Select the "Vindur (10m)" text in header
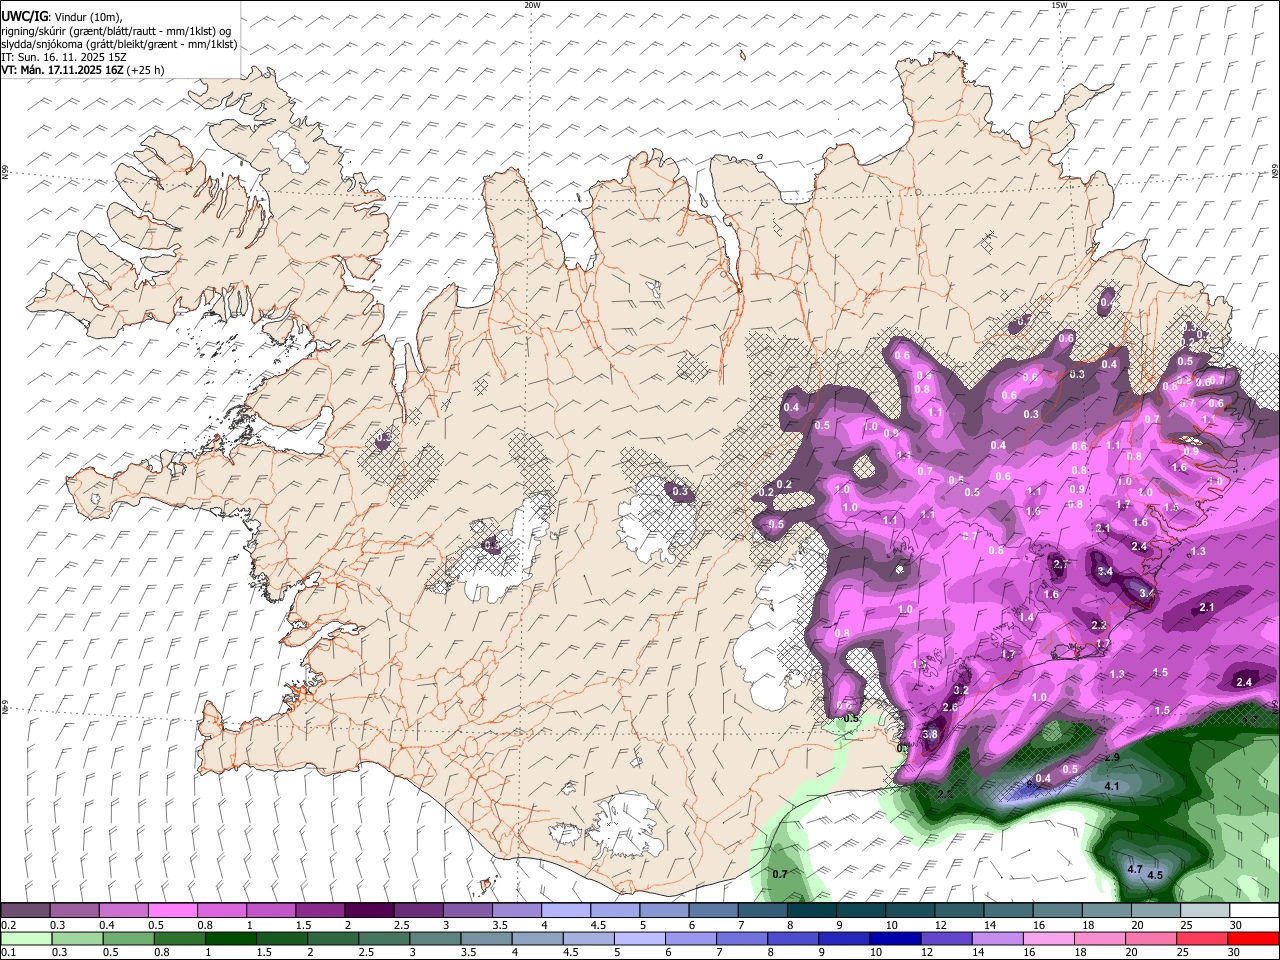Image resolution: width=1280 pixels, height=960 pixels. 87,17
